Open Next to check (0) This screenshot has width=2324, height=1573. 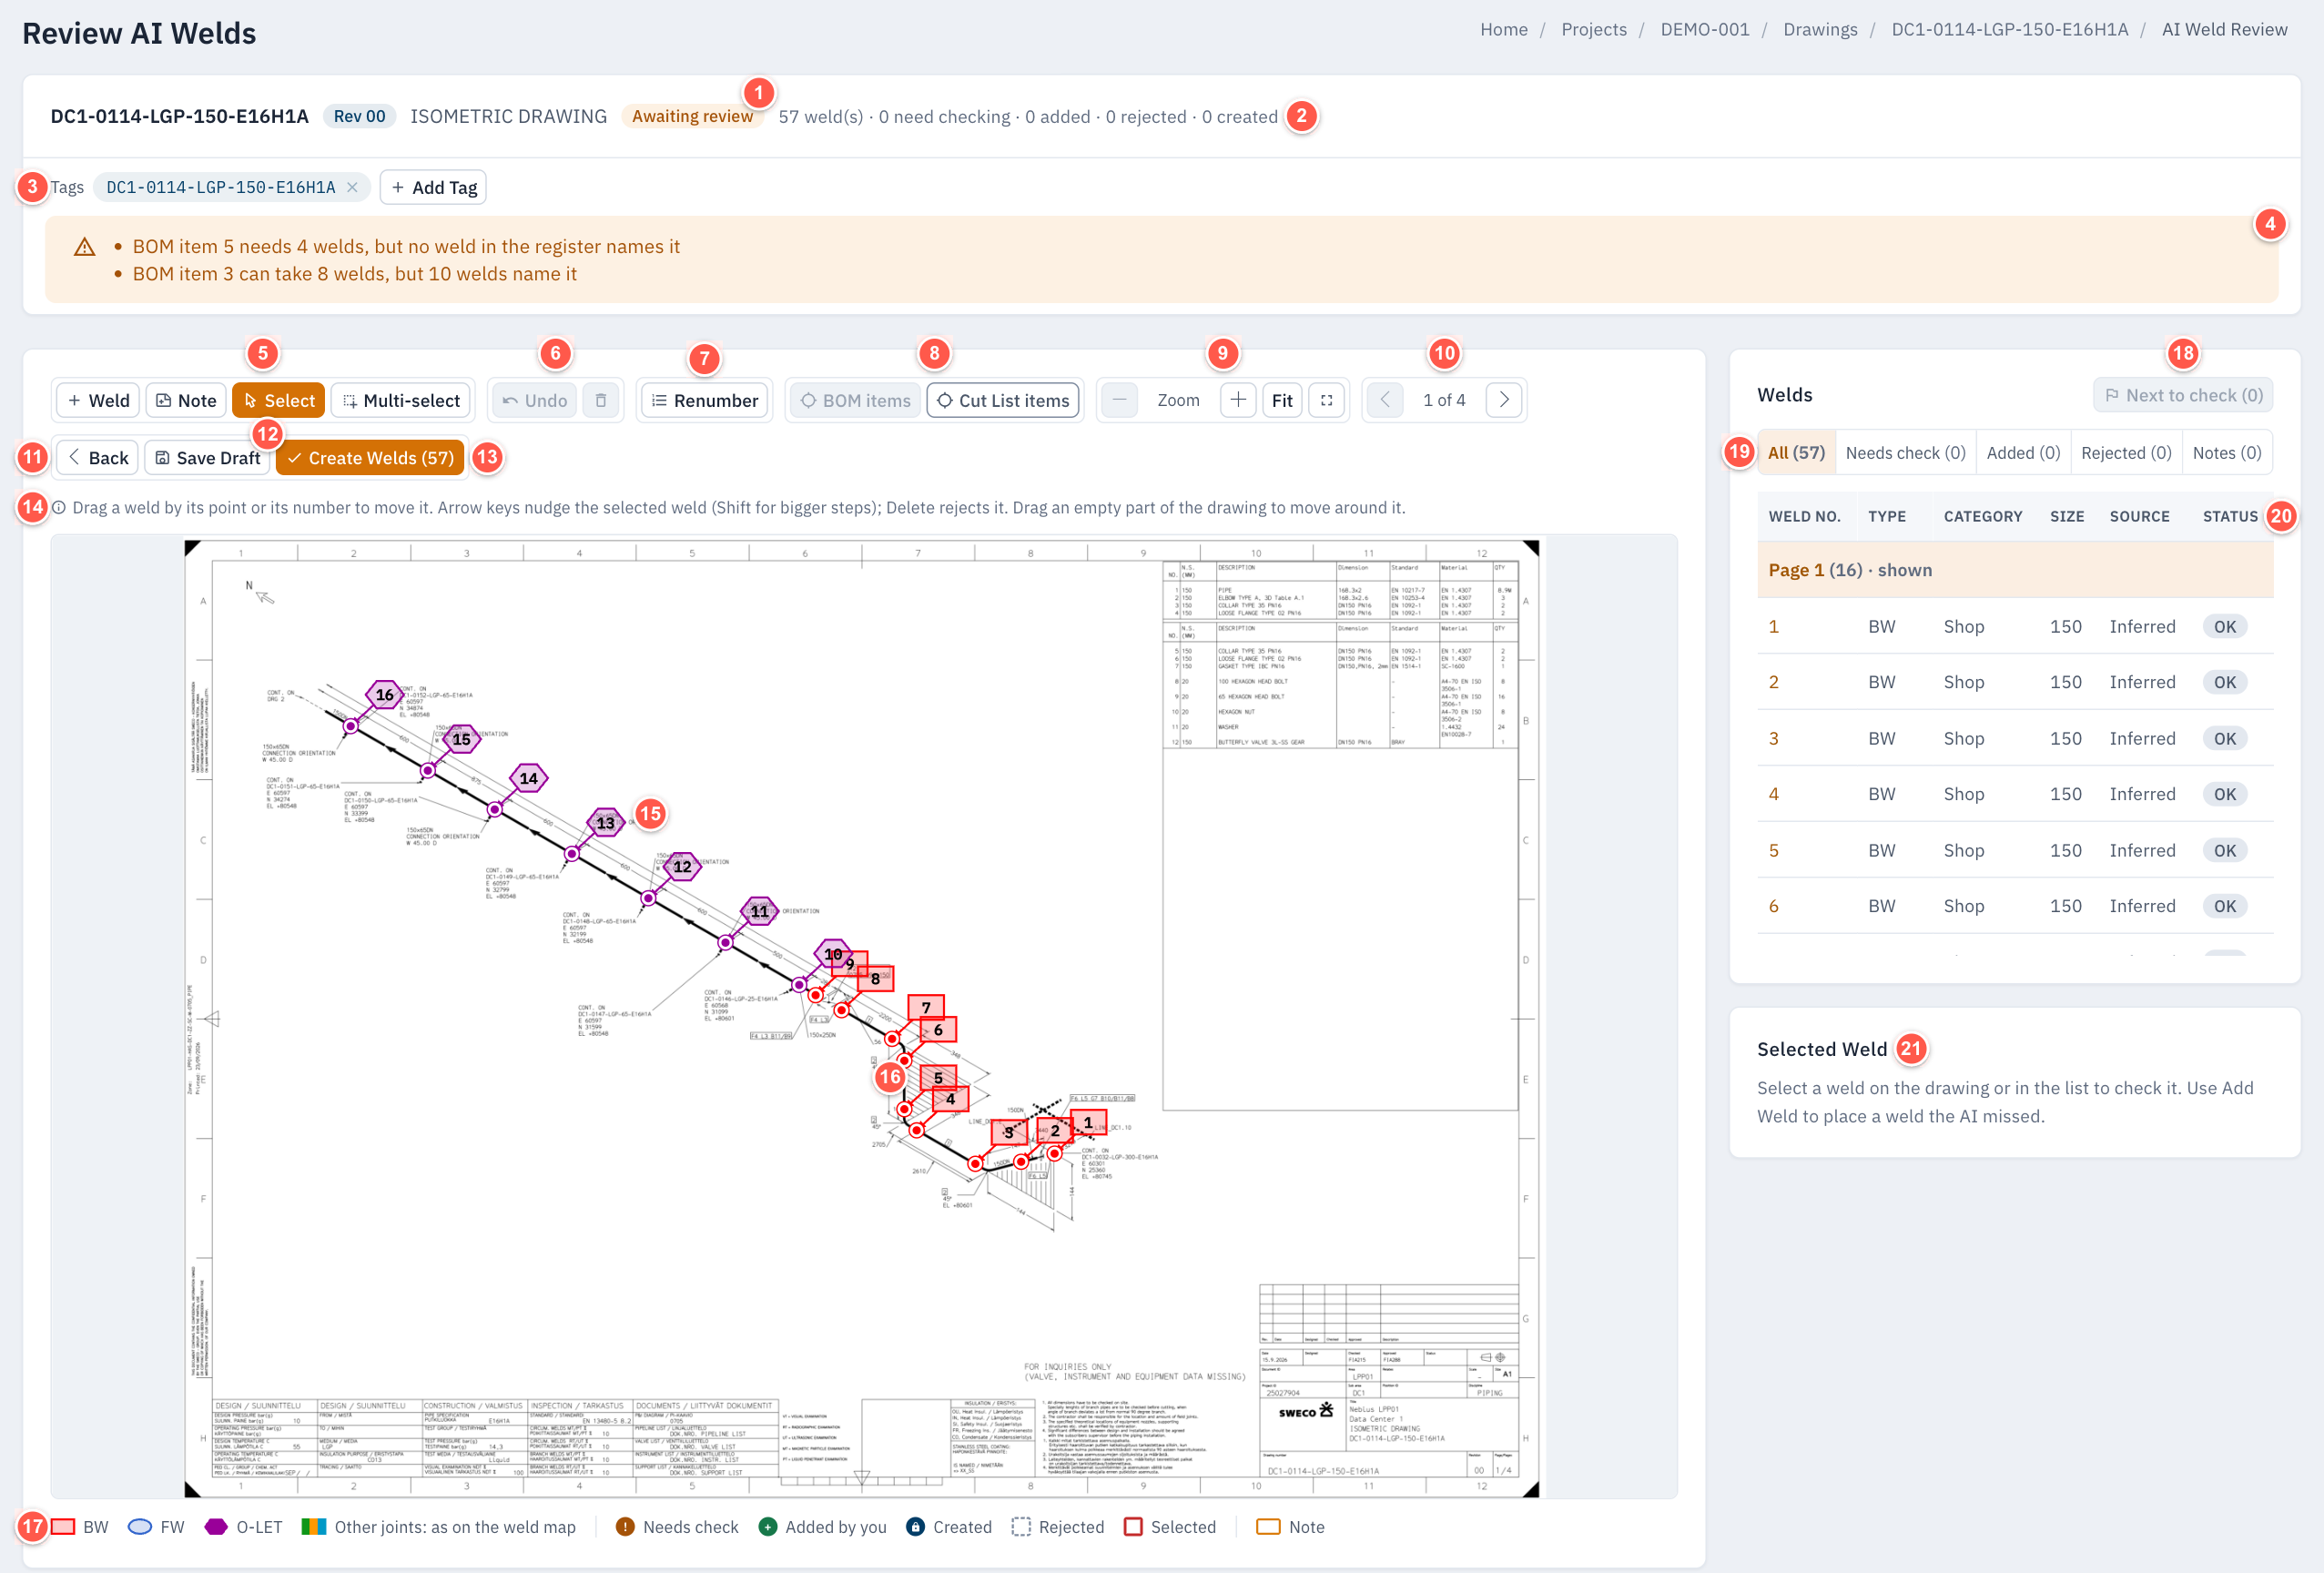click(2183, 395)
